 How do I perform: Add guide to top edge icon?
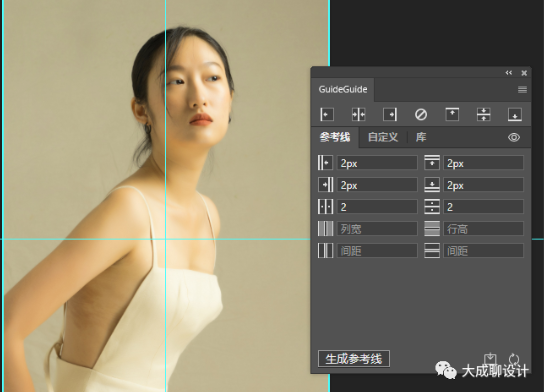452,114
